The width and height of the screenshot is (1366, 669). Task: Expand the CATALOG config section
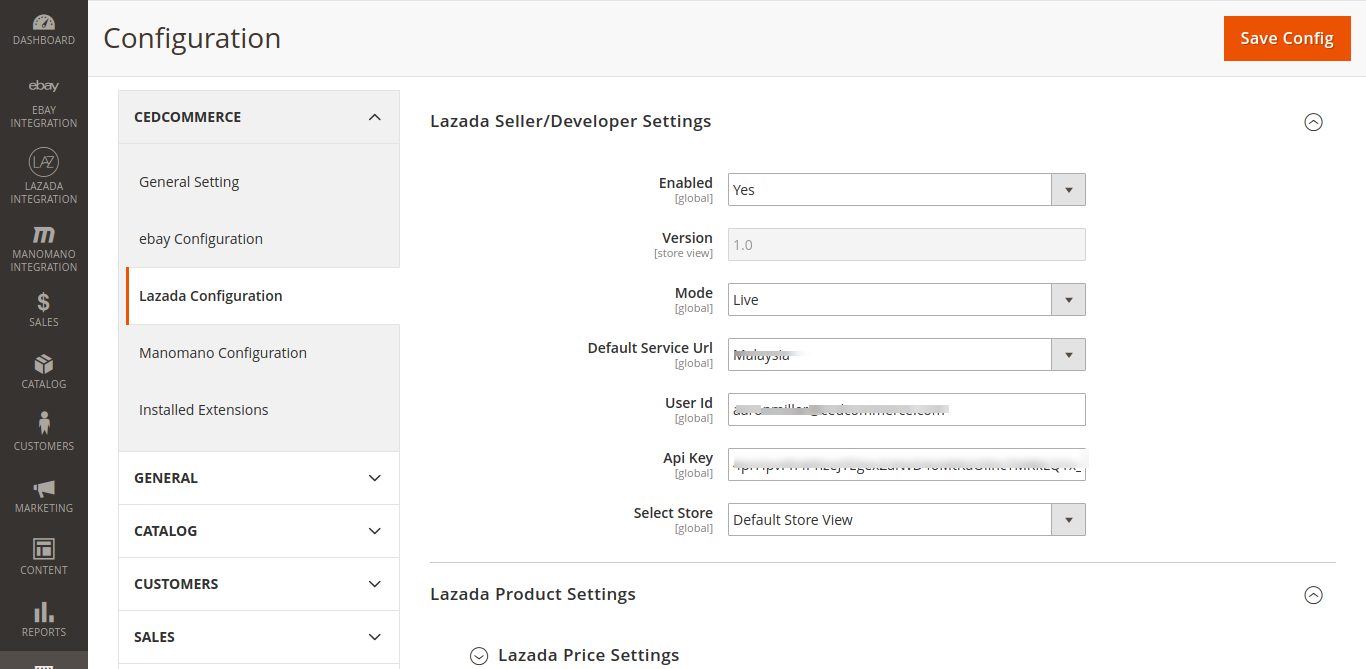(x=259, y=531)
